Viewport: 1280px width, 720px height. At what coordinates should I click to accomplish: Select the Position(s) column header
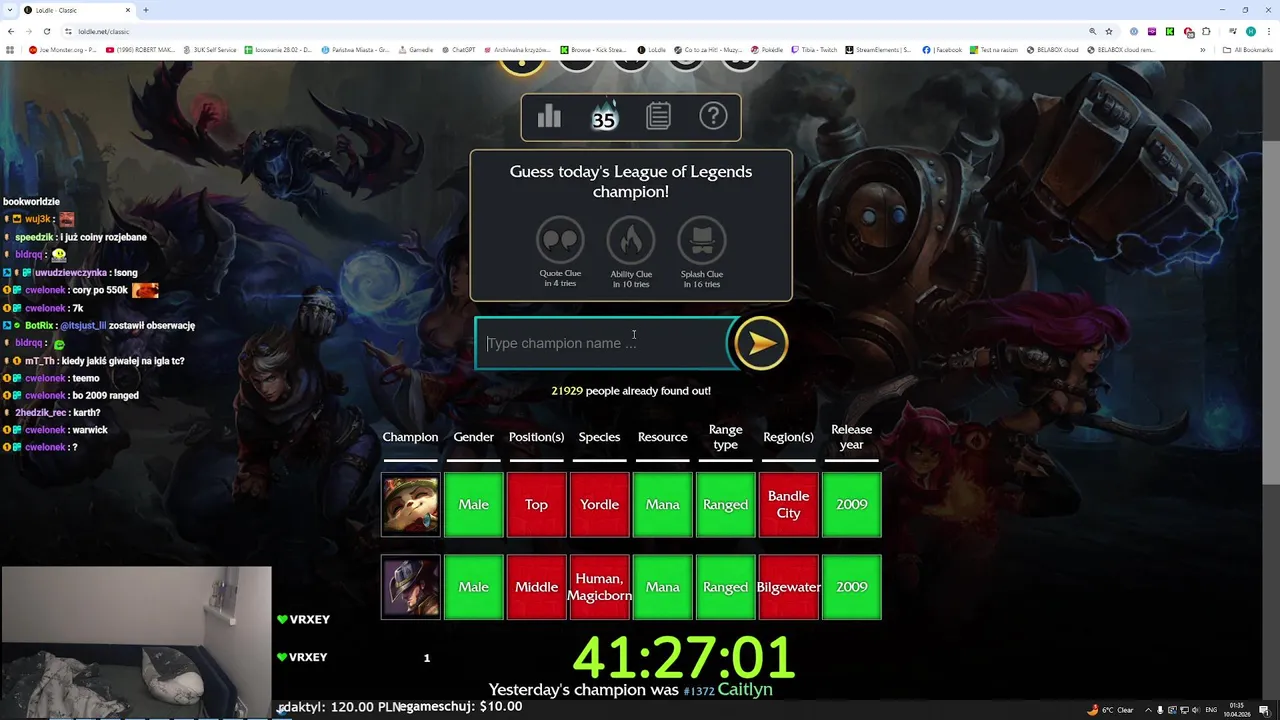click(x=536, y=437)
